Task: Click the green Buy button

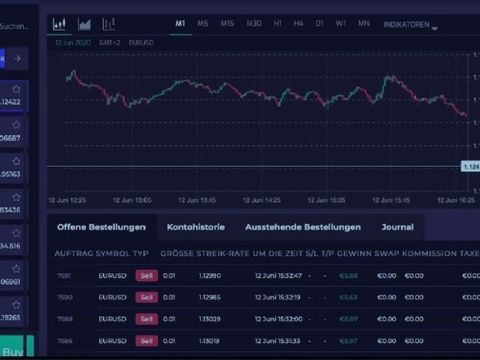Action: (12, 347)
